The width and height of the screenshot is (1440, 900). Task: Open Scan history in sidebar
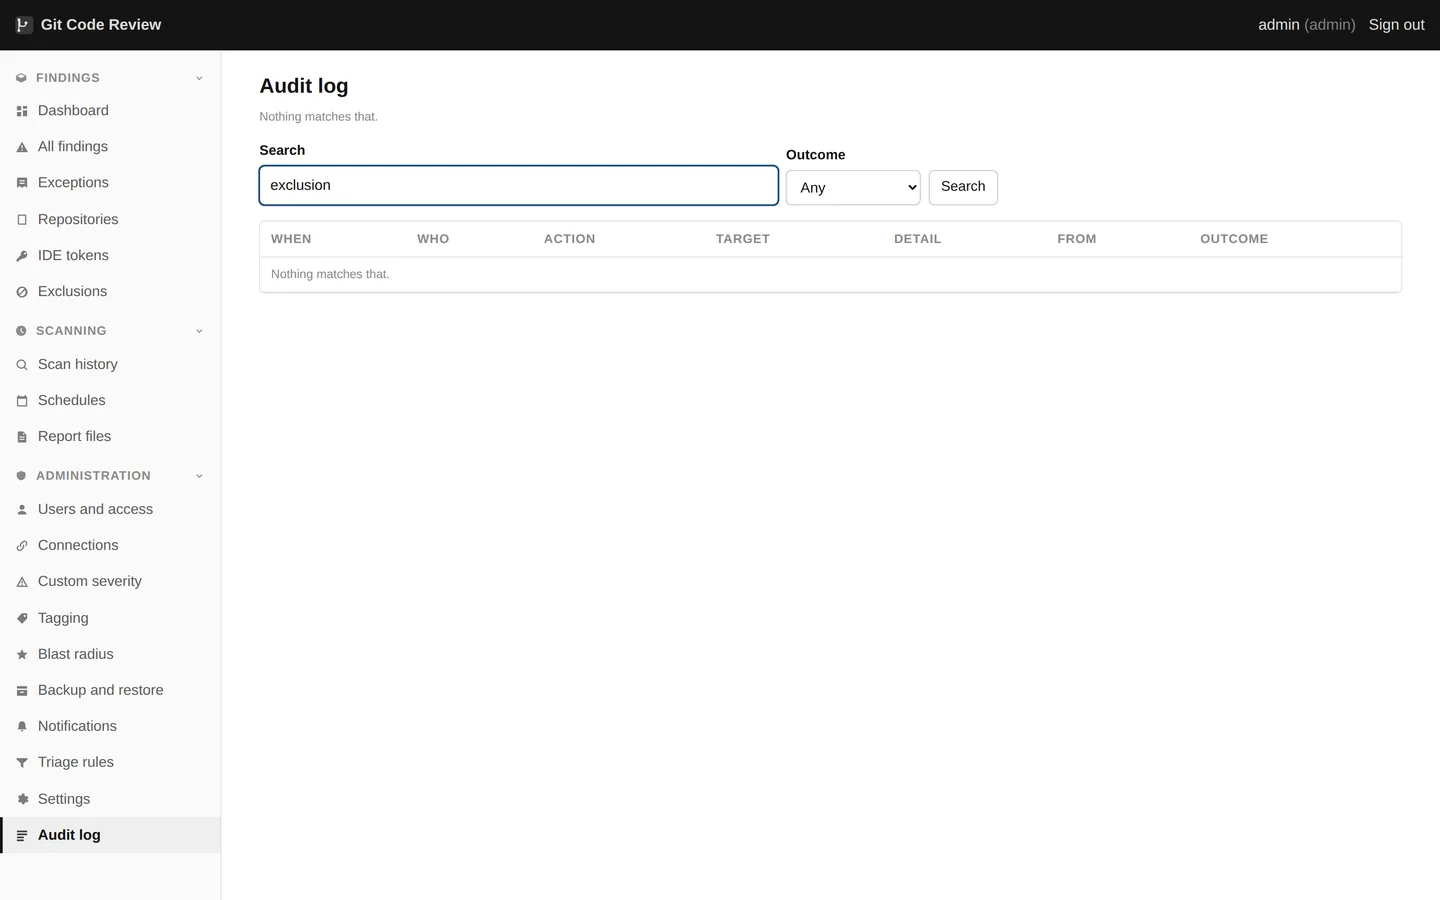(110, 365)
